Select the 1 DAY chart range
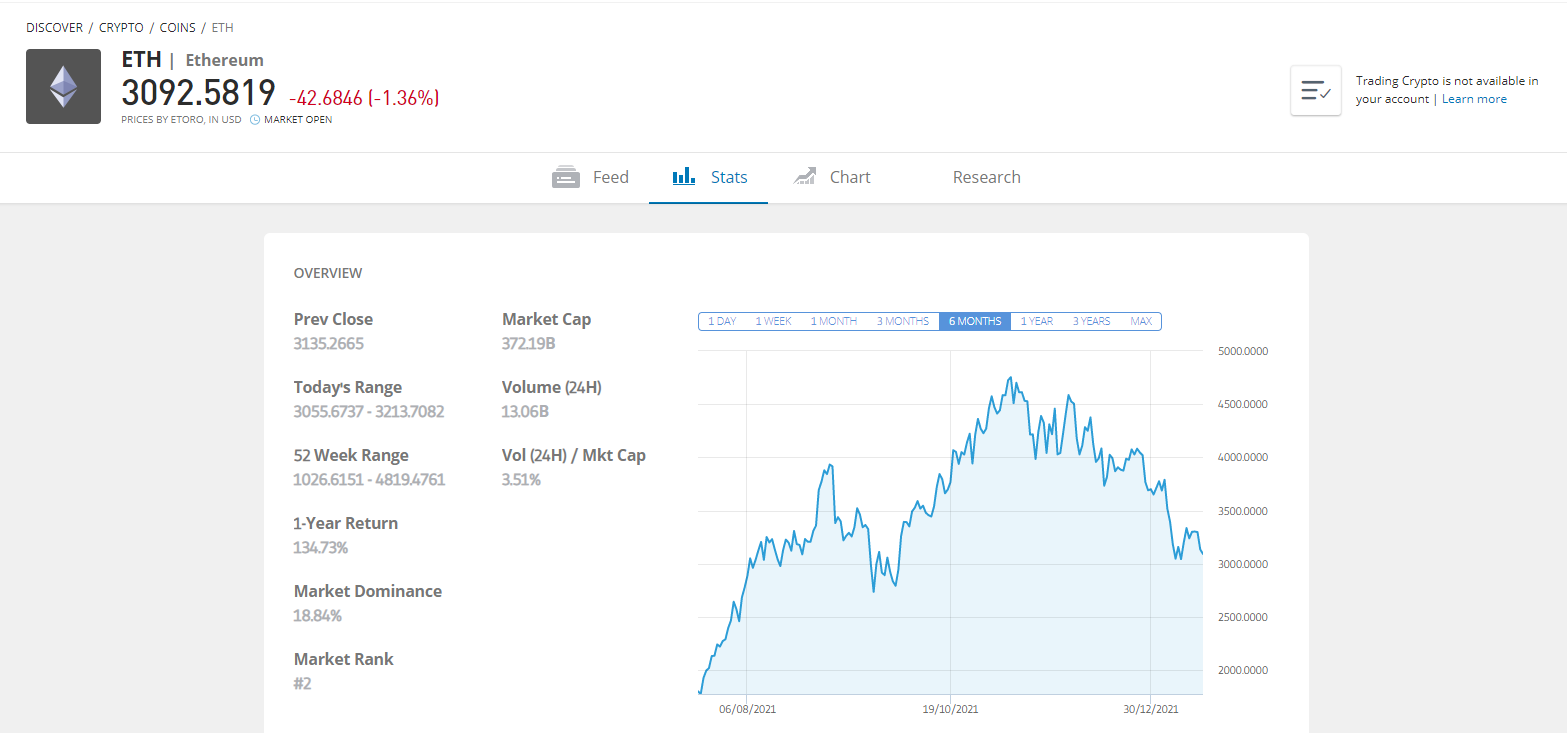The height and width of the screenshot is (733, 1567). (x=722, y=321)
